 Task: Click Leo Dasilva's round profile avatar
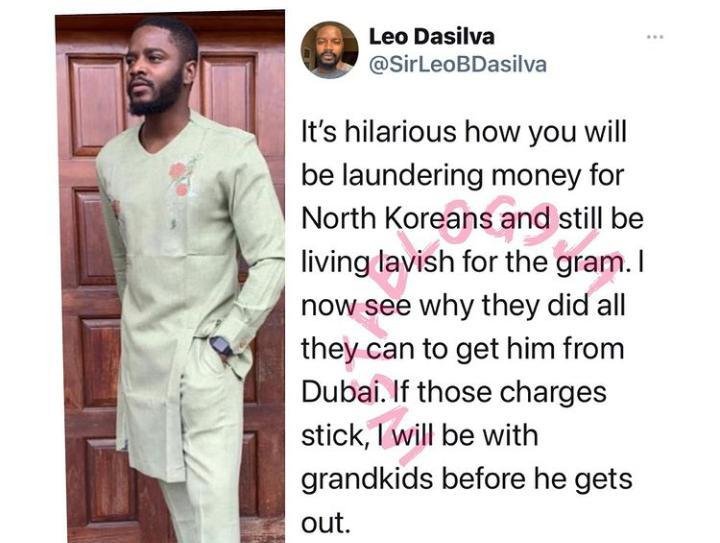[329, 50]
